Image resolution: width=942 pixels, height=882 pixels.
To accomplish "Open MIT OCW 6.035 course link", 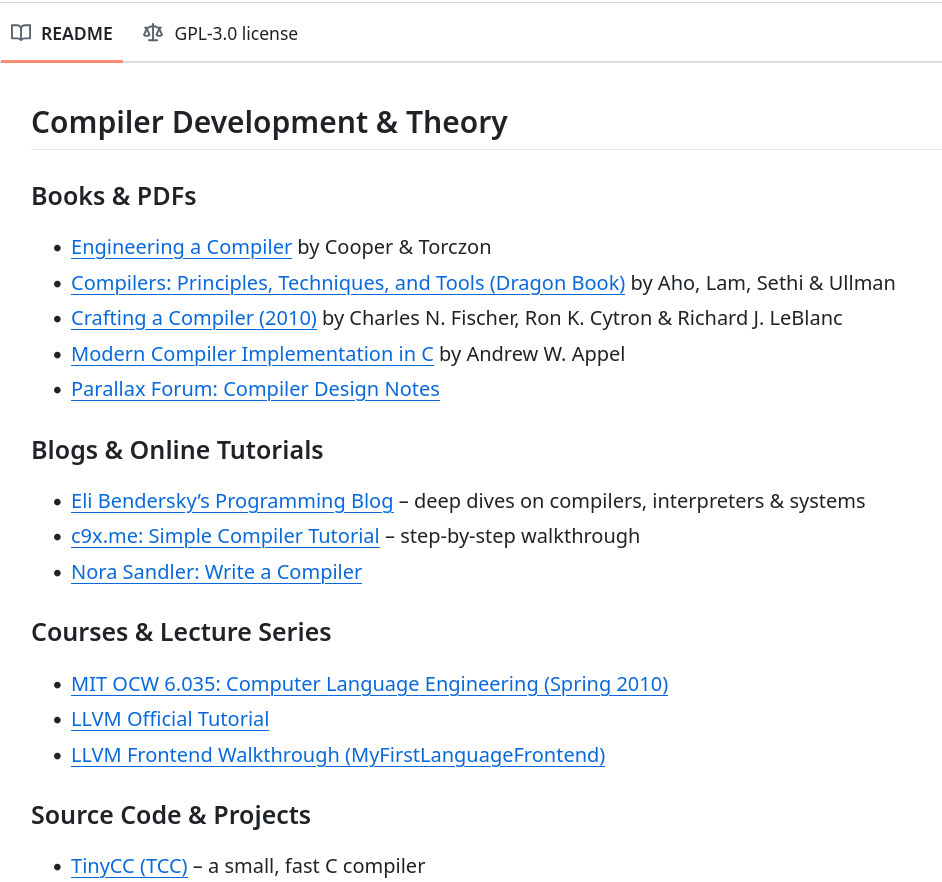I will [x=369, y=684].
